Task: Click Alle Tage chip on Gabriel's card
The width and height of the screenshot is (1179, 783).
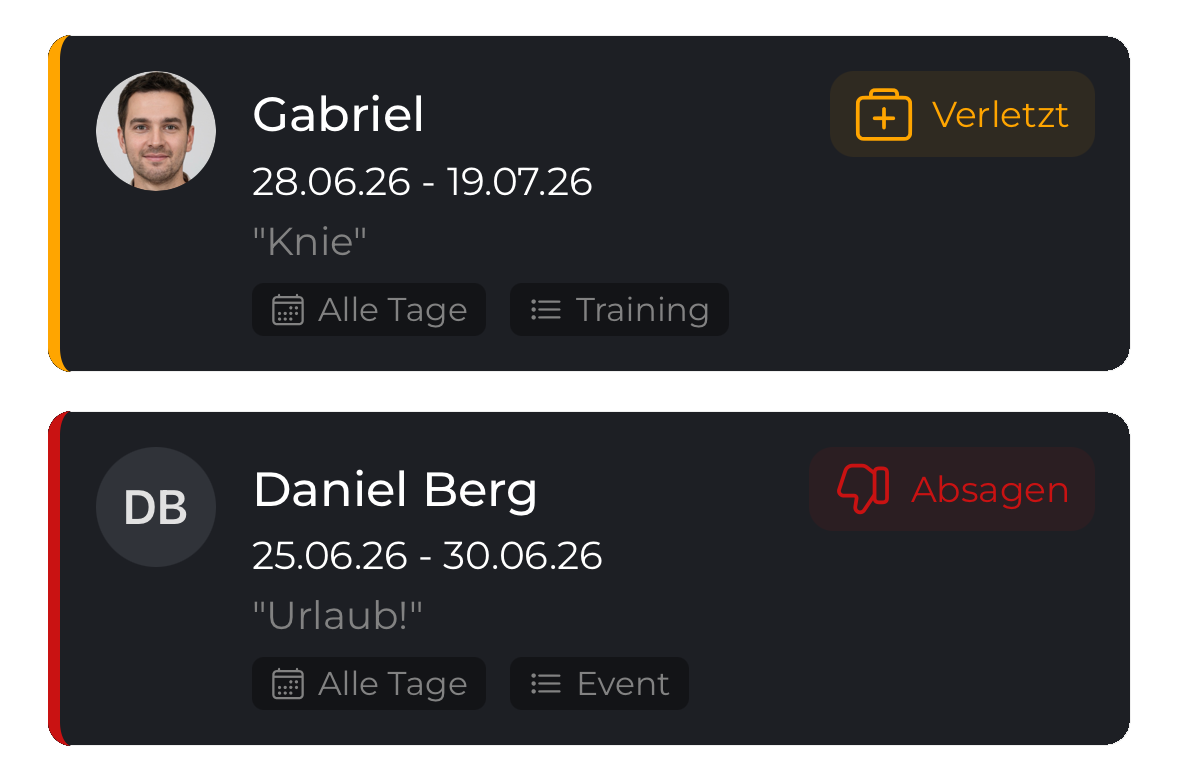Action: [x=368, y=310]
